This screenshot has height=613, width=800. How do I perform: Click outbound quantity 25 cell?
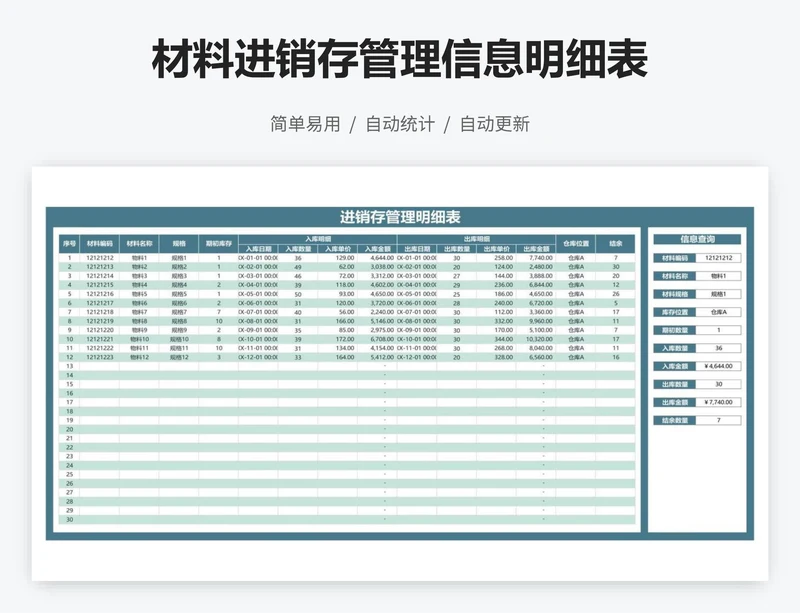point(457,294)
